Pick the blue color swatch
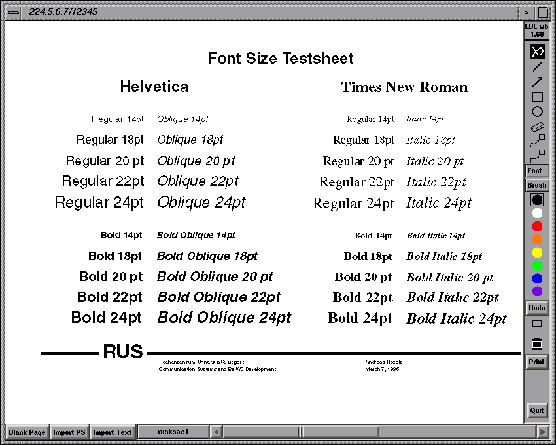Image resolution: width=556 pixels, height=445 pixels. point(537,278)
